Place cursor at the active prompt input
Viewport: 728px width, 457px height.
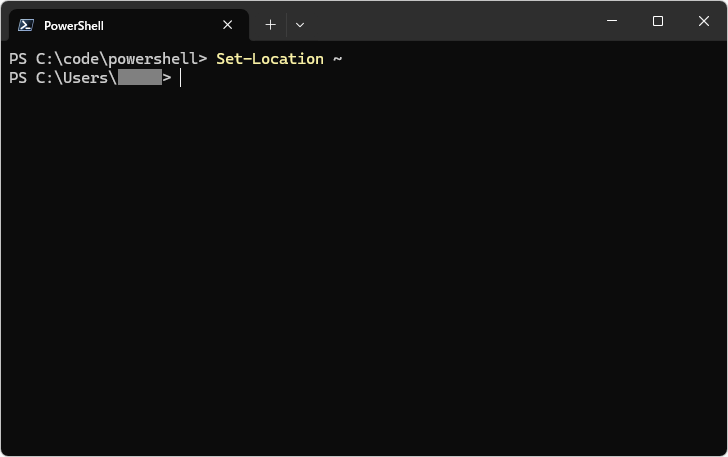[x=182, y=78]
